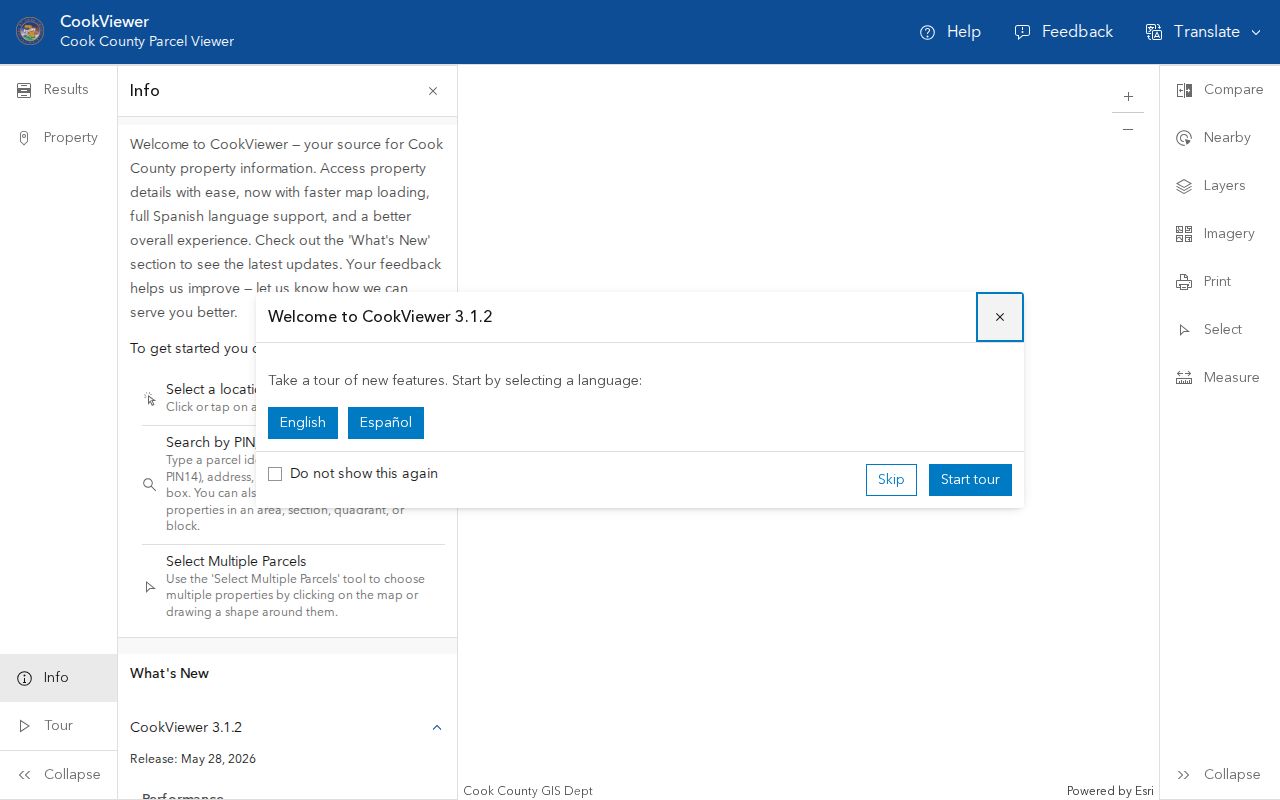Collapse the left sidebar
The width and height of the screenshot is (1280, 800).
[59, 775]
